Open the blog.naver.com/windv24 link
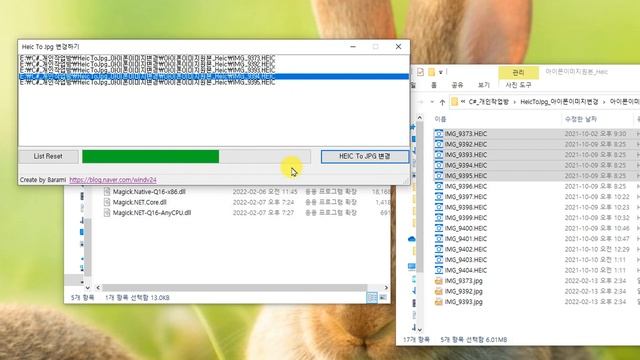The height and width of the screenshot is (360, 640). pos(113,180)
